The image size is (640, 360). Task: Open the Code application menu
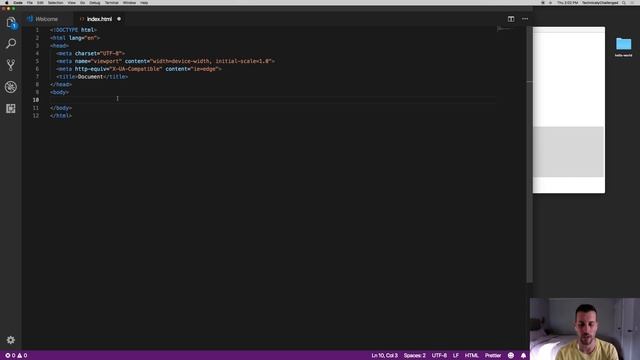click(18, 2)
